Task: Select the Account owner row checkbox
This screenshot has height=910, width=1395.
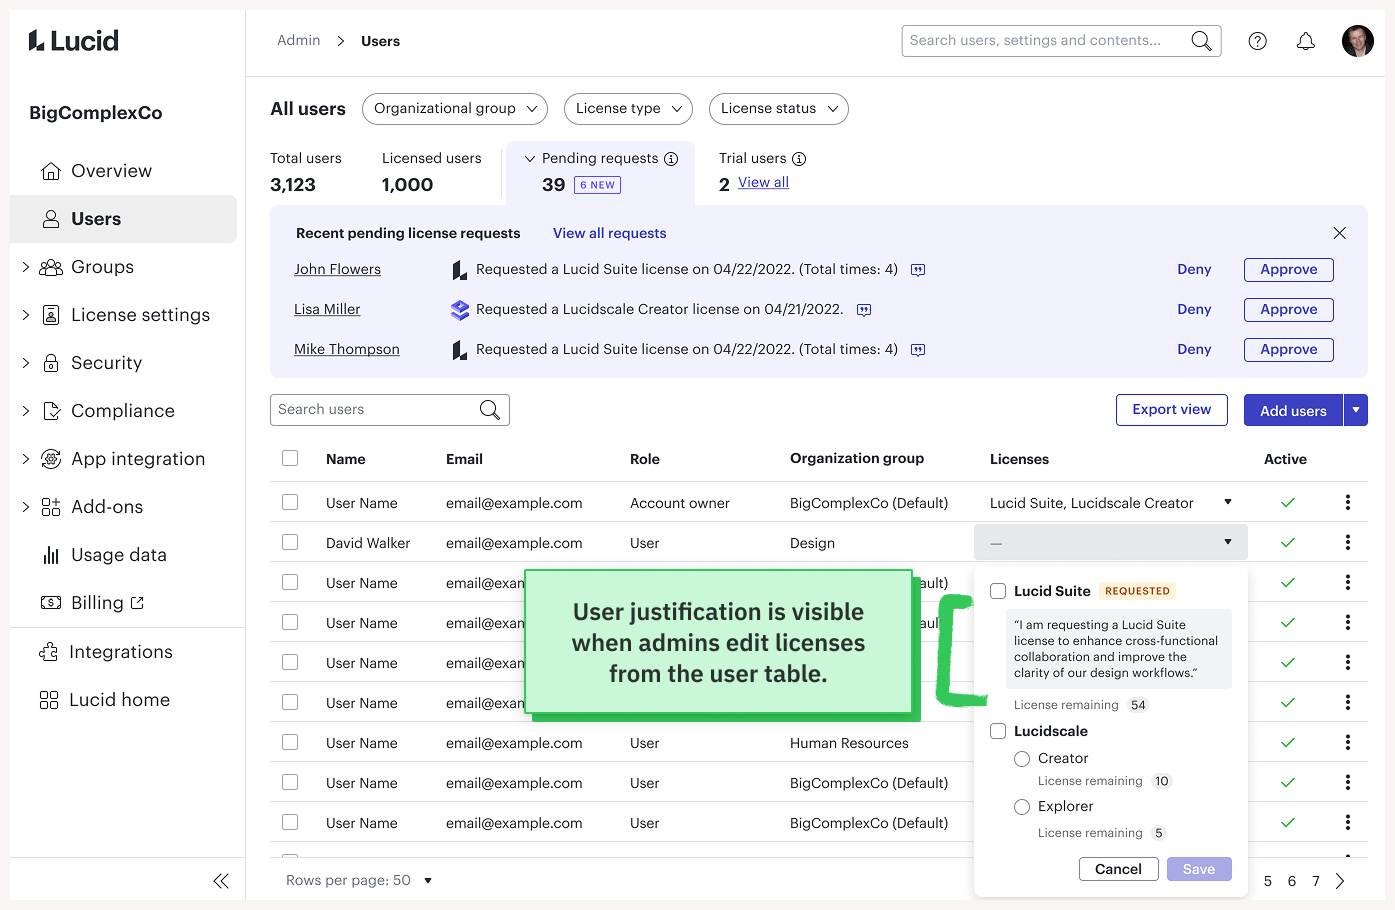Action: coord(290,502)
